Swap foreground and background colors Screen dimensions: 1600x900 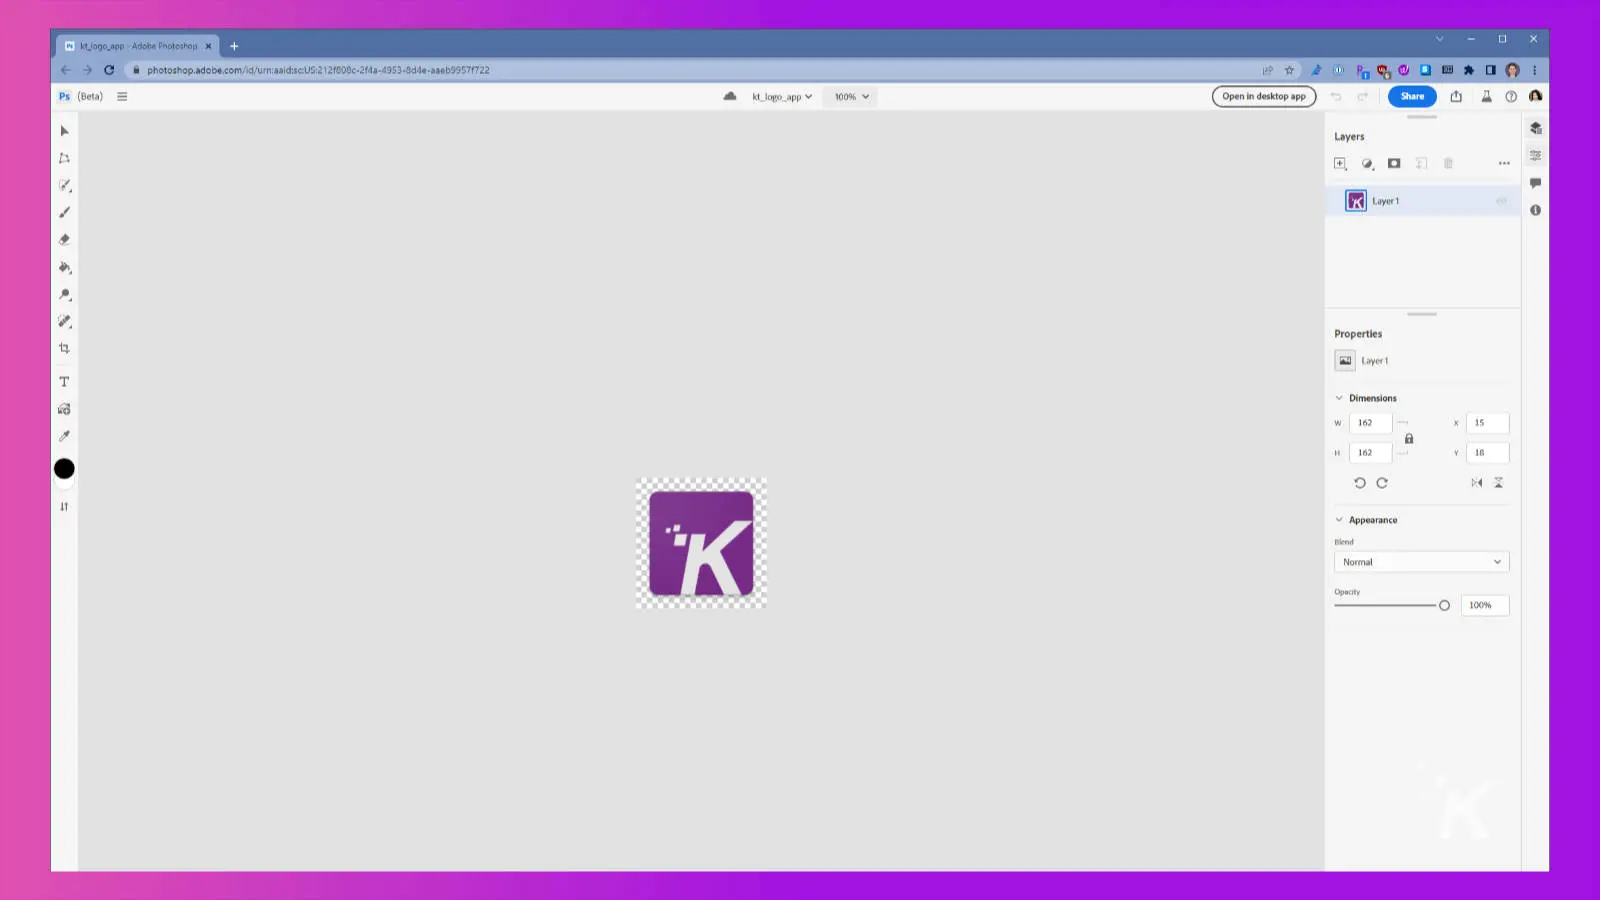(64, 506)
